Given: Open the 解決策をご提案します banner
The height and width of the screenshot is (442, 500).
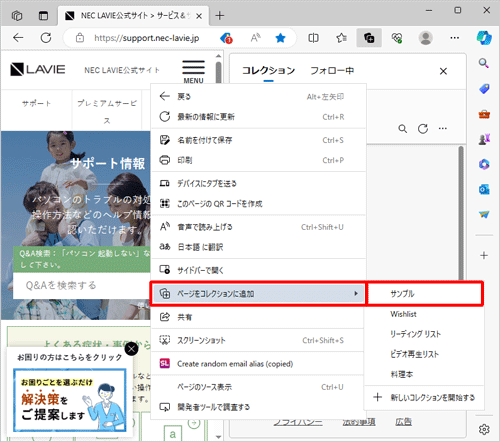Looking at the screenshot, I should pos(70,400).
